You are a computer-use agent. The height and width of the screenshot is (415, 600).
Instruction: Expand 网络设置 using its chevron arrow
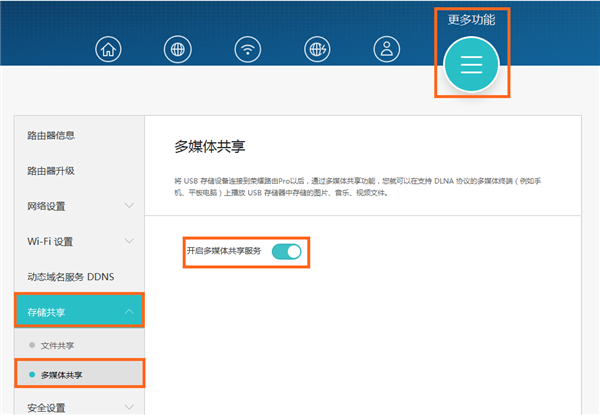(129, 206)
